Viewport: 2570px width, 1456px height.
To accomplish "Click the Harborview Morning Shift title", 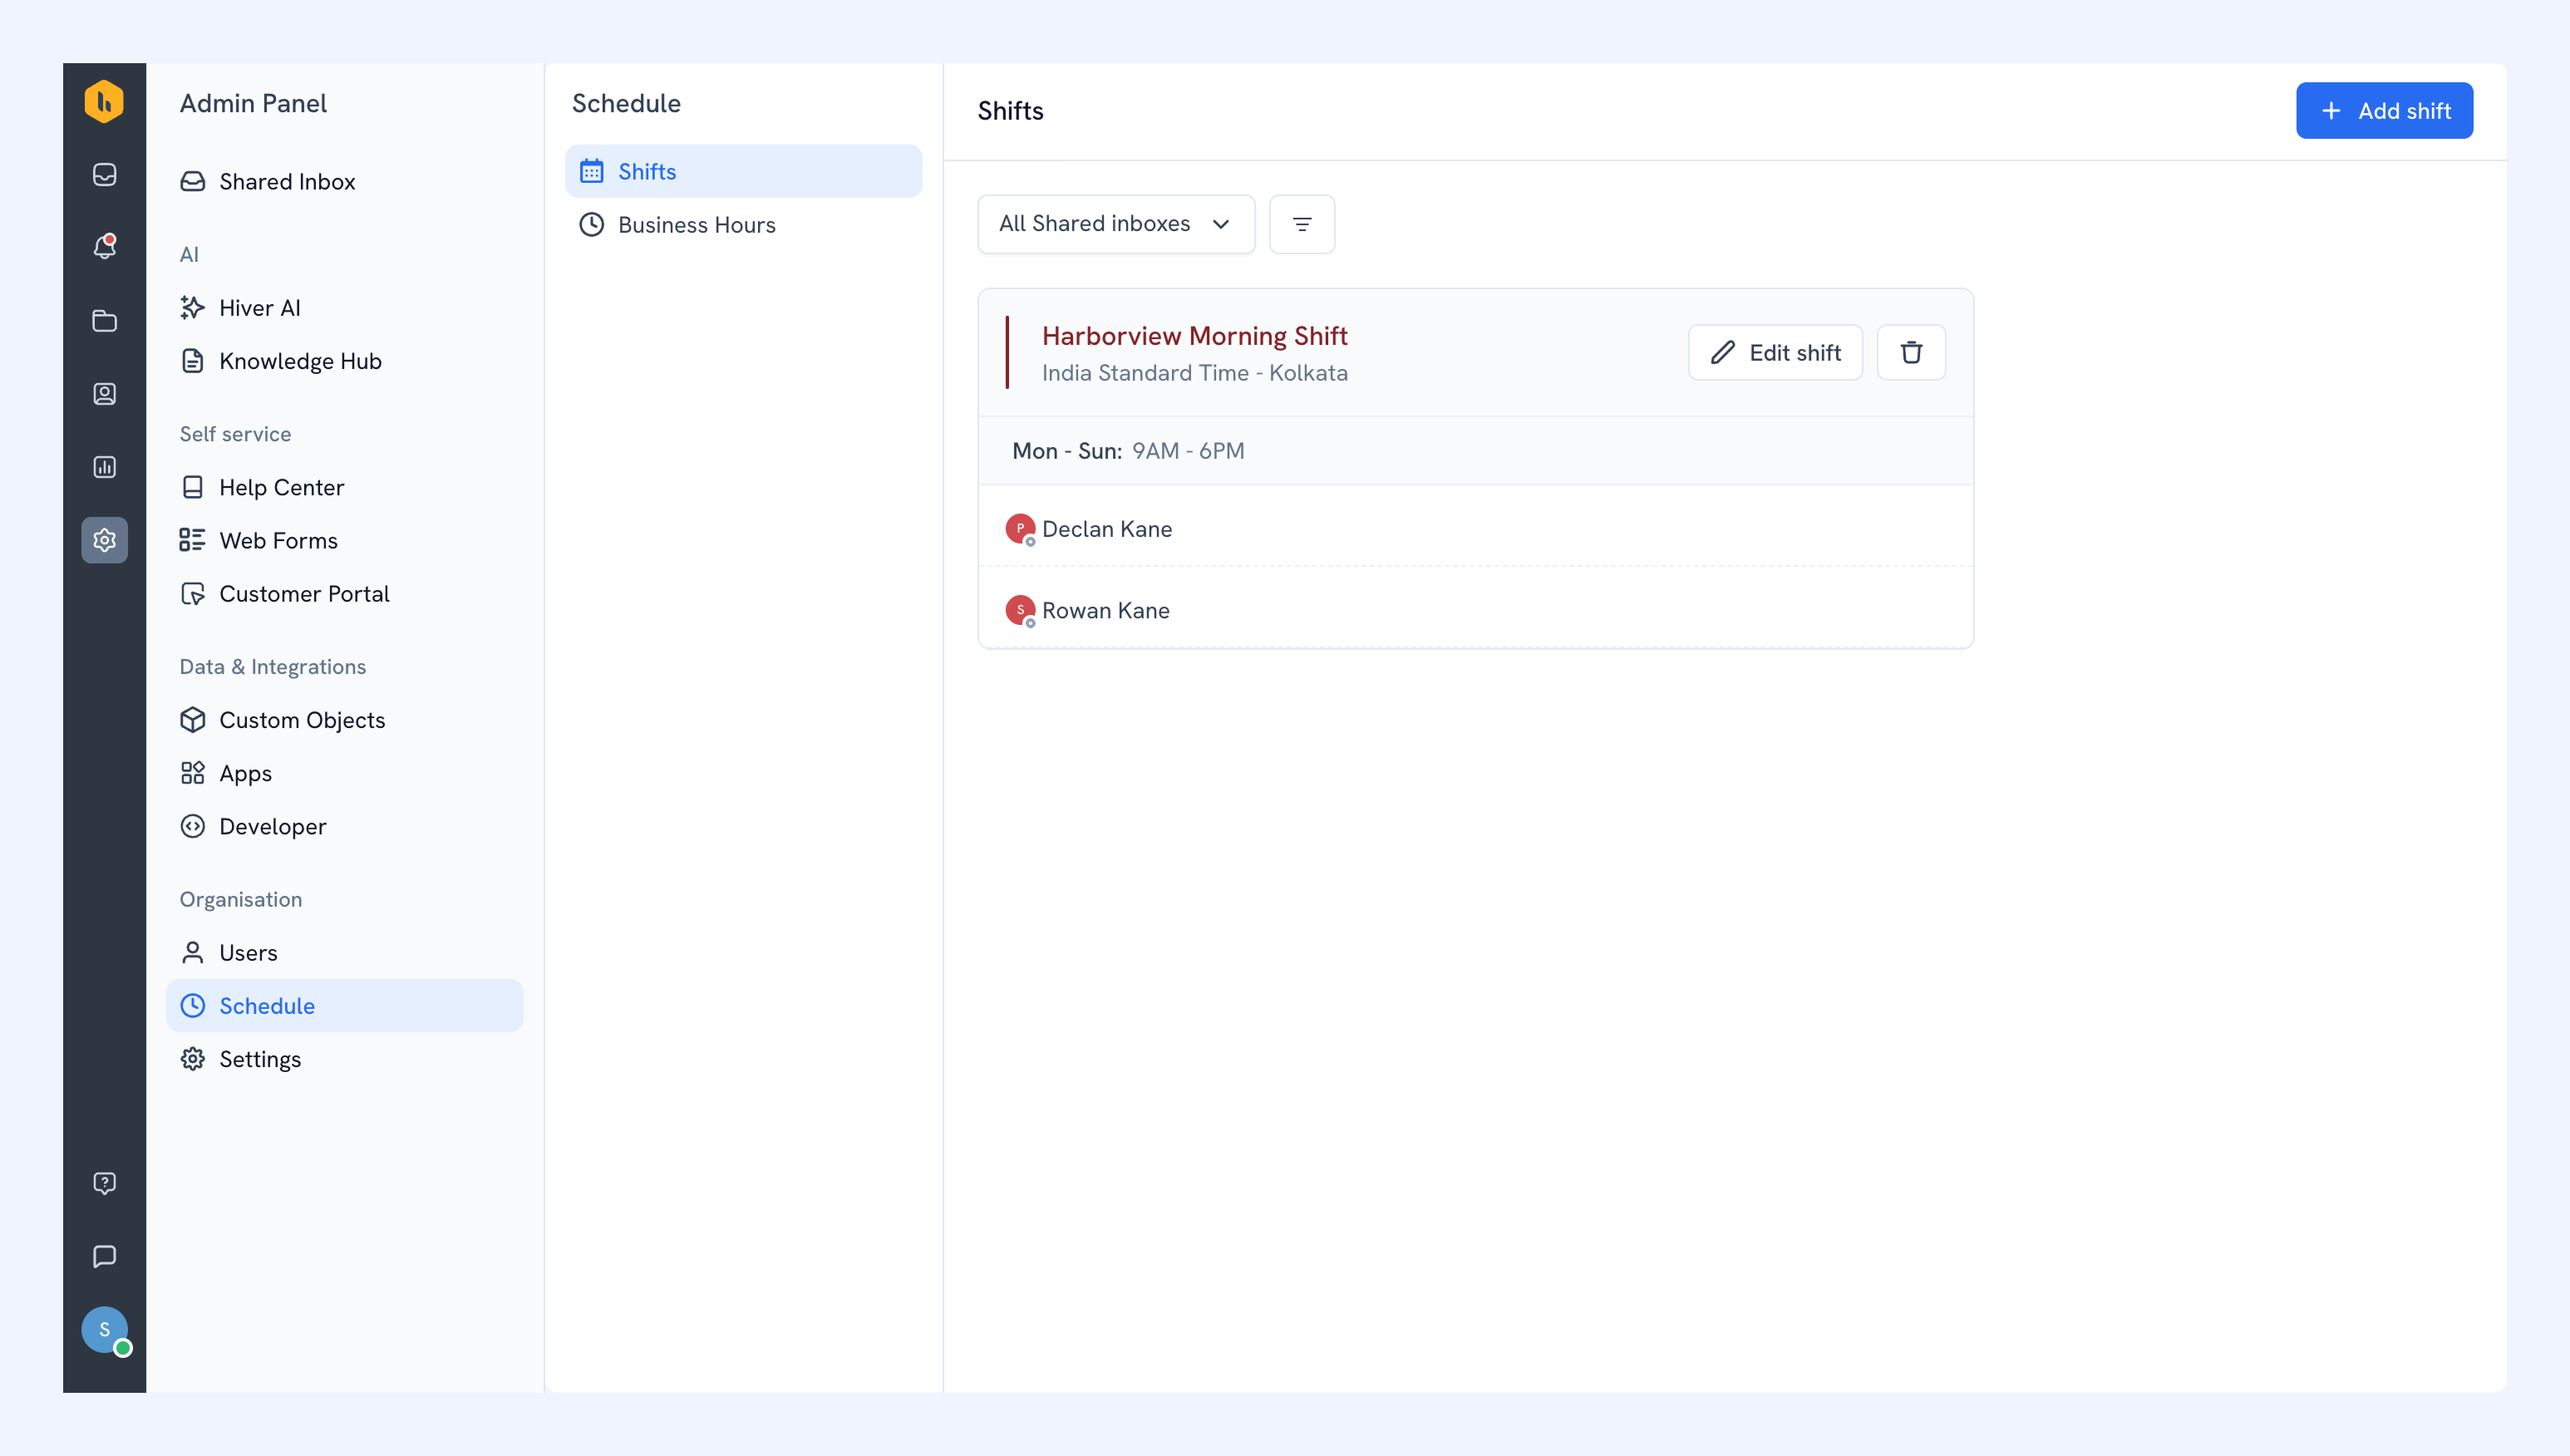I will pos(1194,336).
